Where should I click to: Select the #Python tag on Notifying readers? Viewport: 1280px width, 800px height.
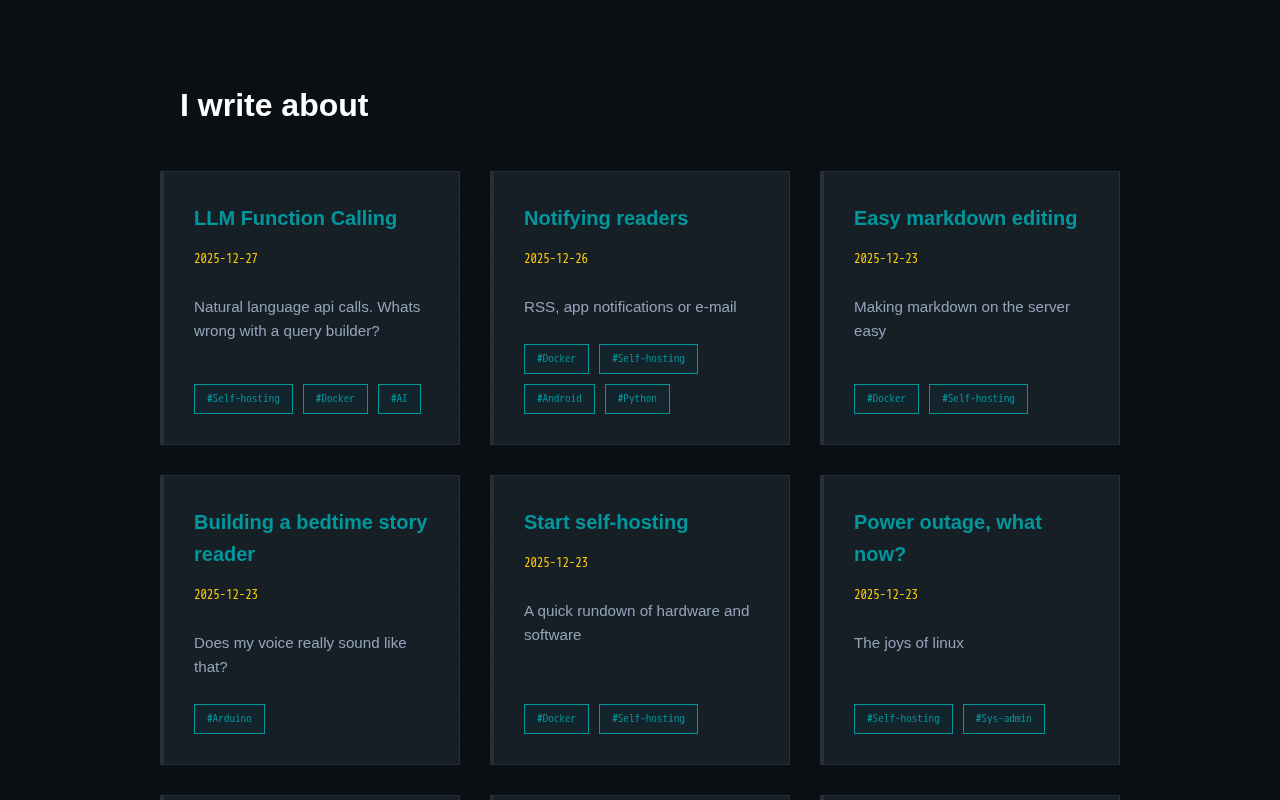[637, 399]
